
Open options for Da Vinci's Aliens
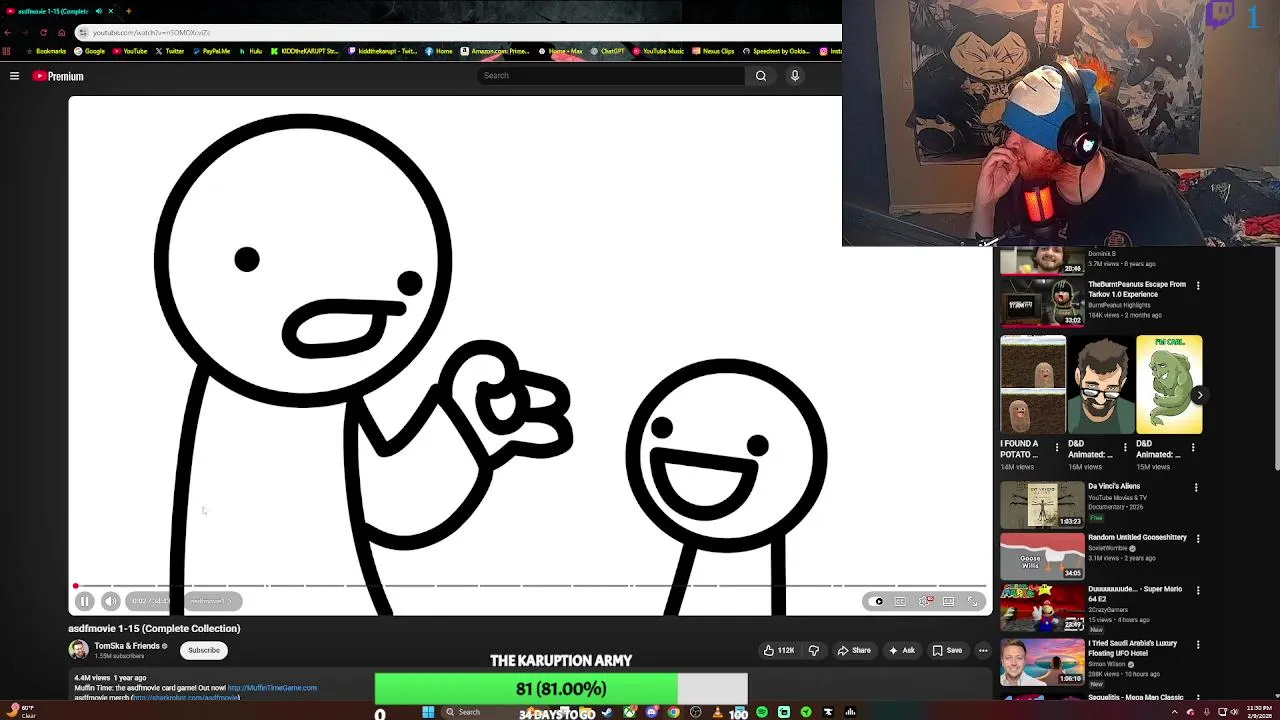tap(1196, 488)
